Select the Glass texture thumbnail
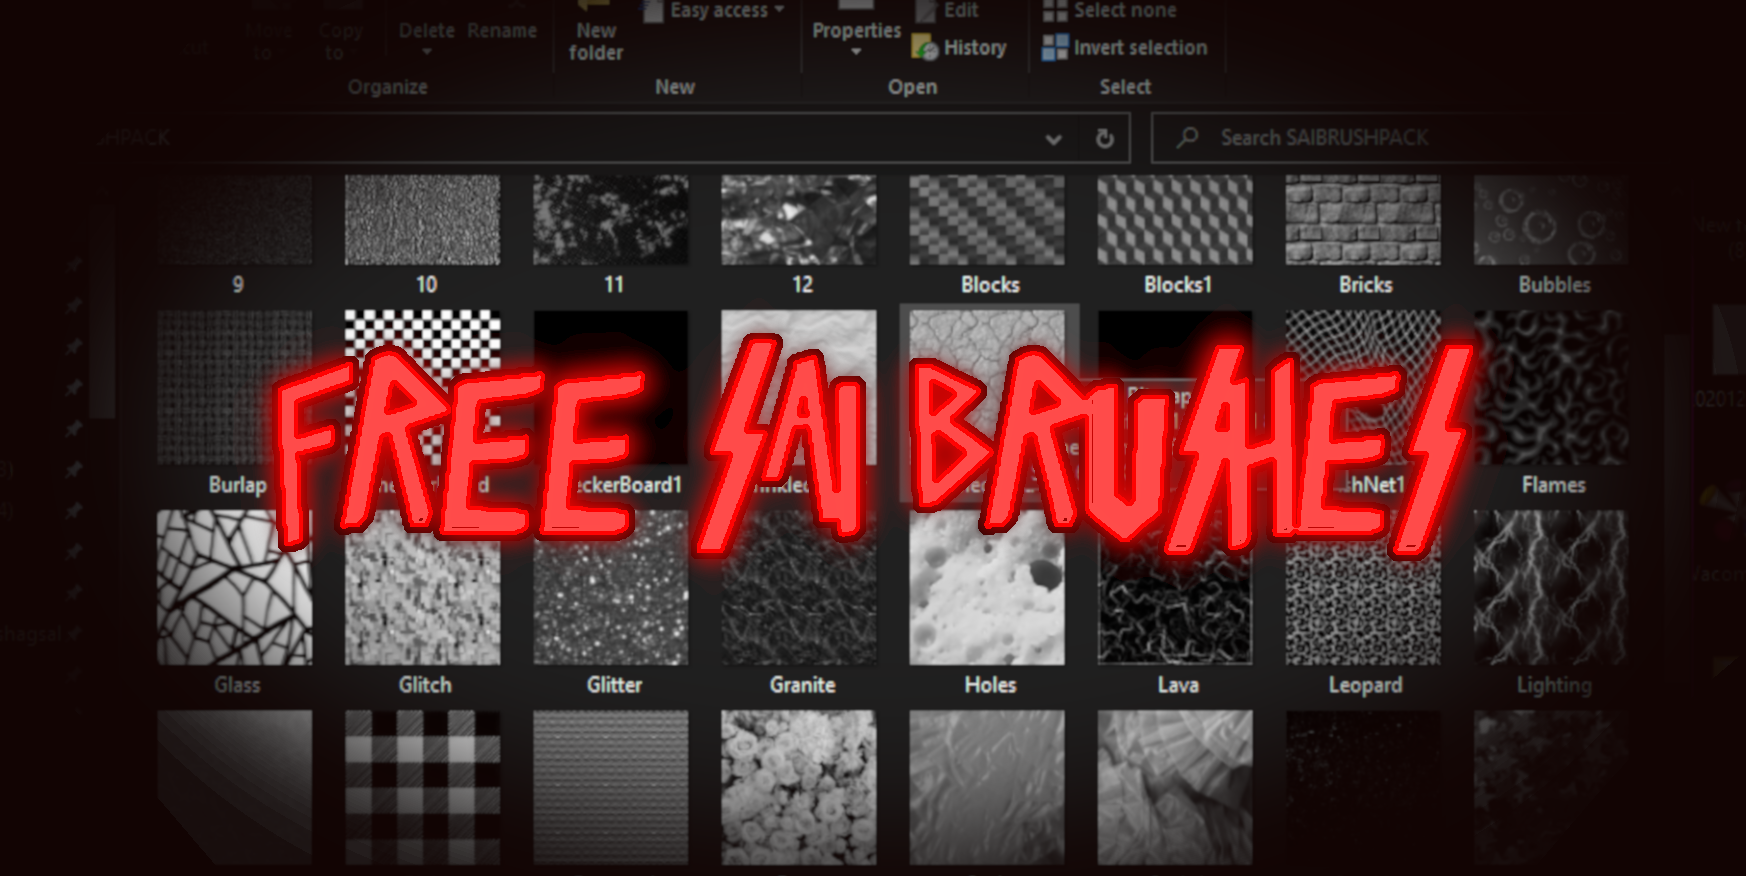 234,588
